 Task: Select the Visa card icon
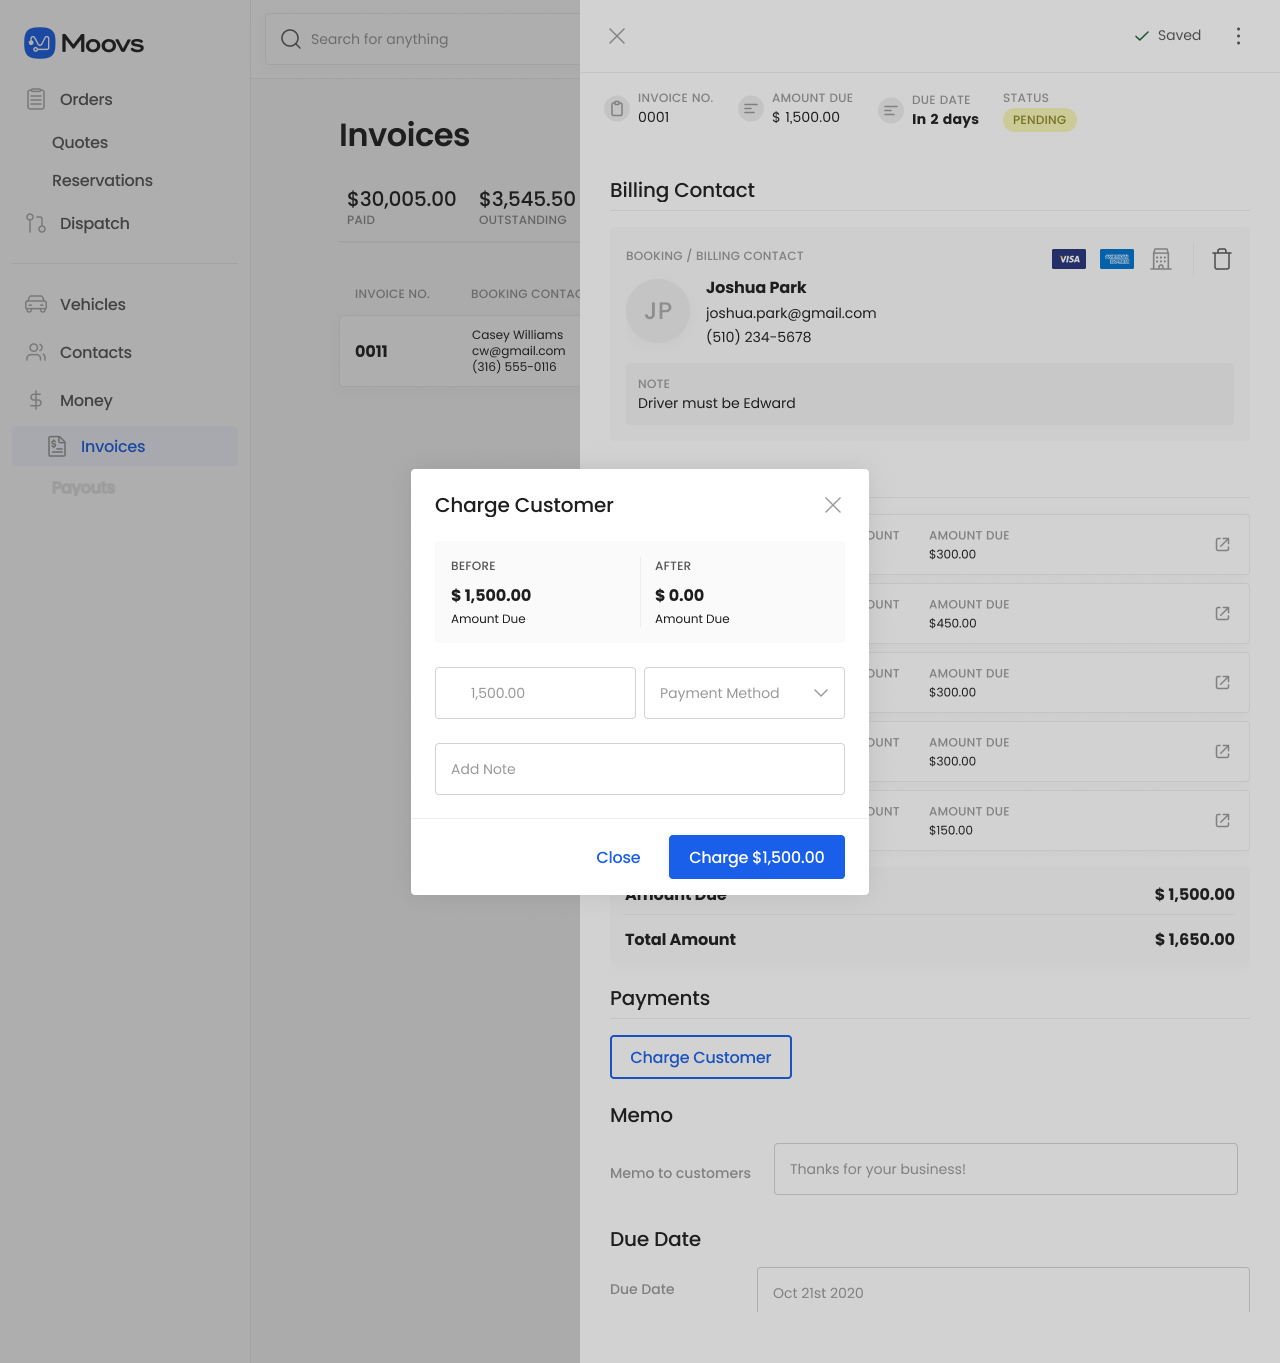[x=1068, y=258]
